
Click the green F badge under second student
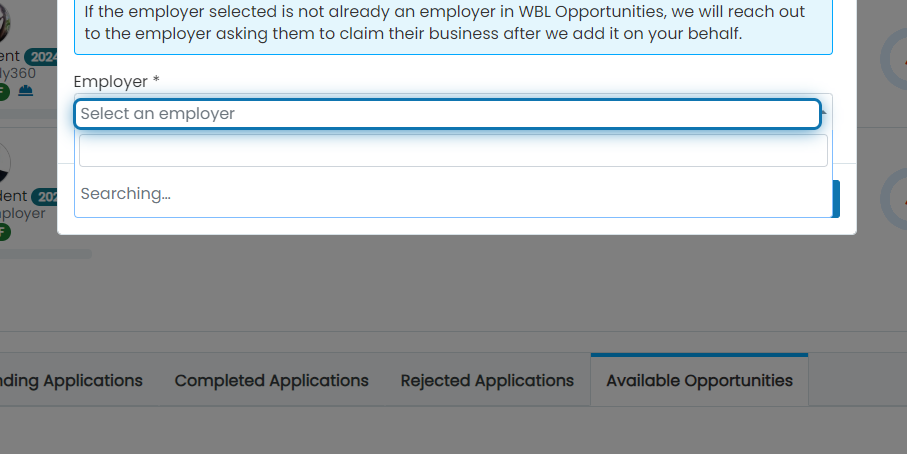3,232
